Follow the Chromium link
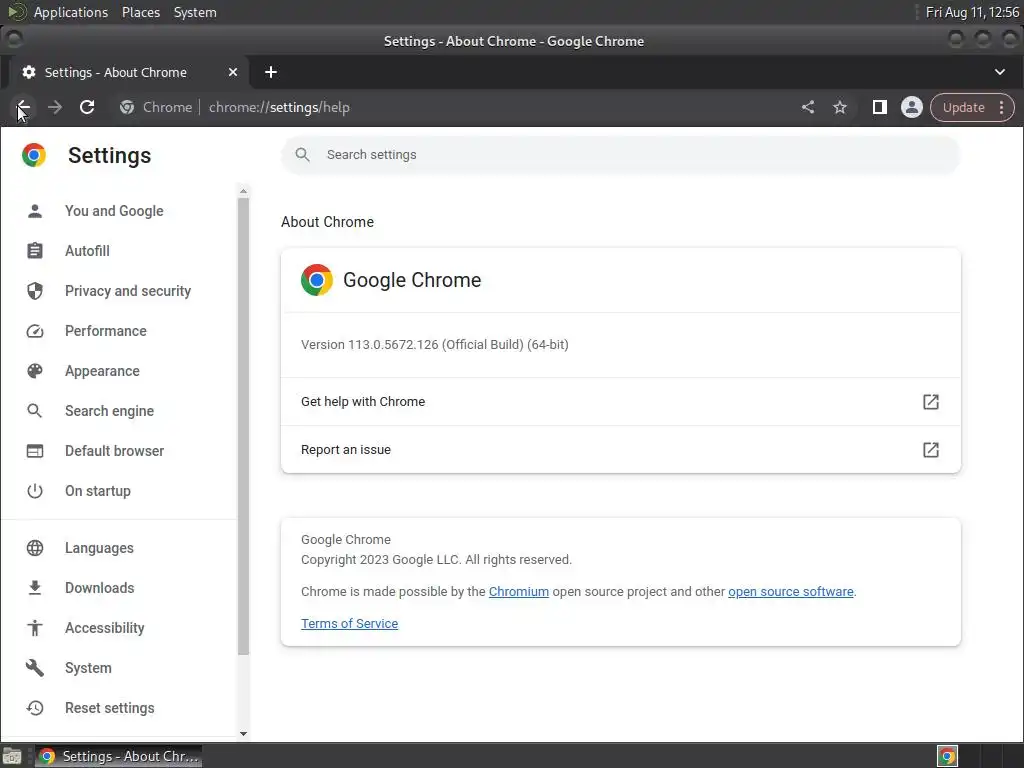This screenshot has height=768, width=1024. (519, 592)
